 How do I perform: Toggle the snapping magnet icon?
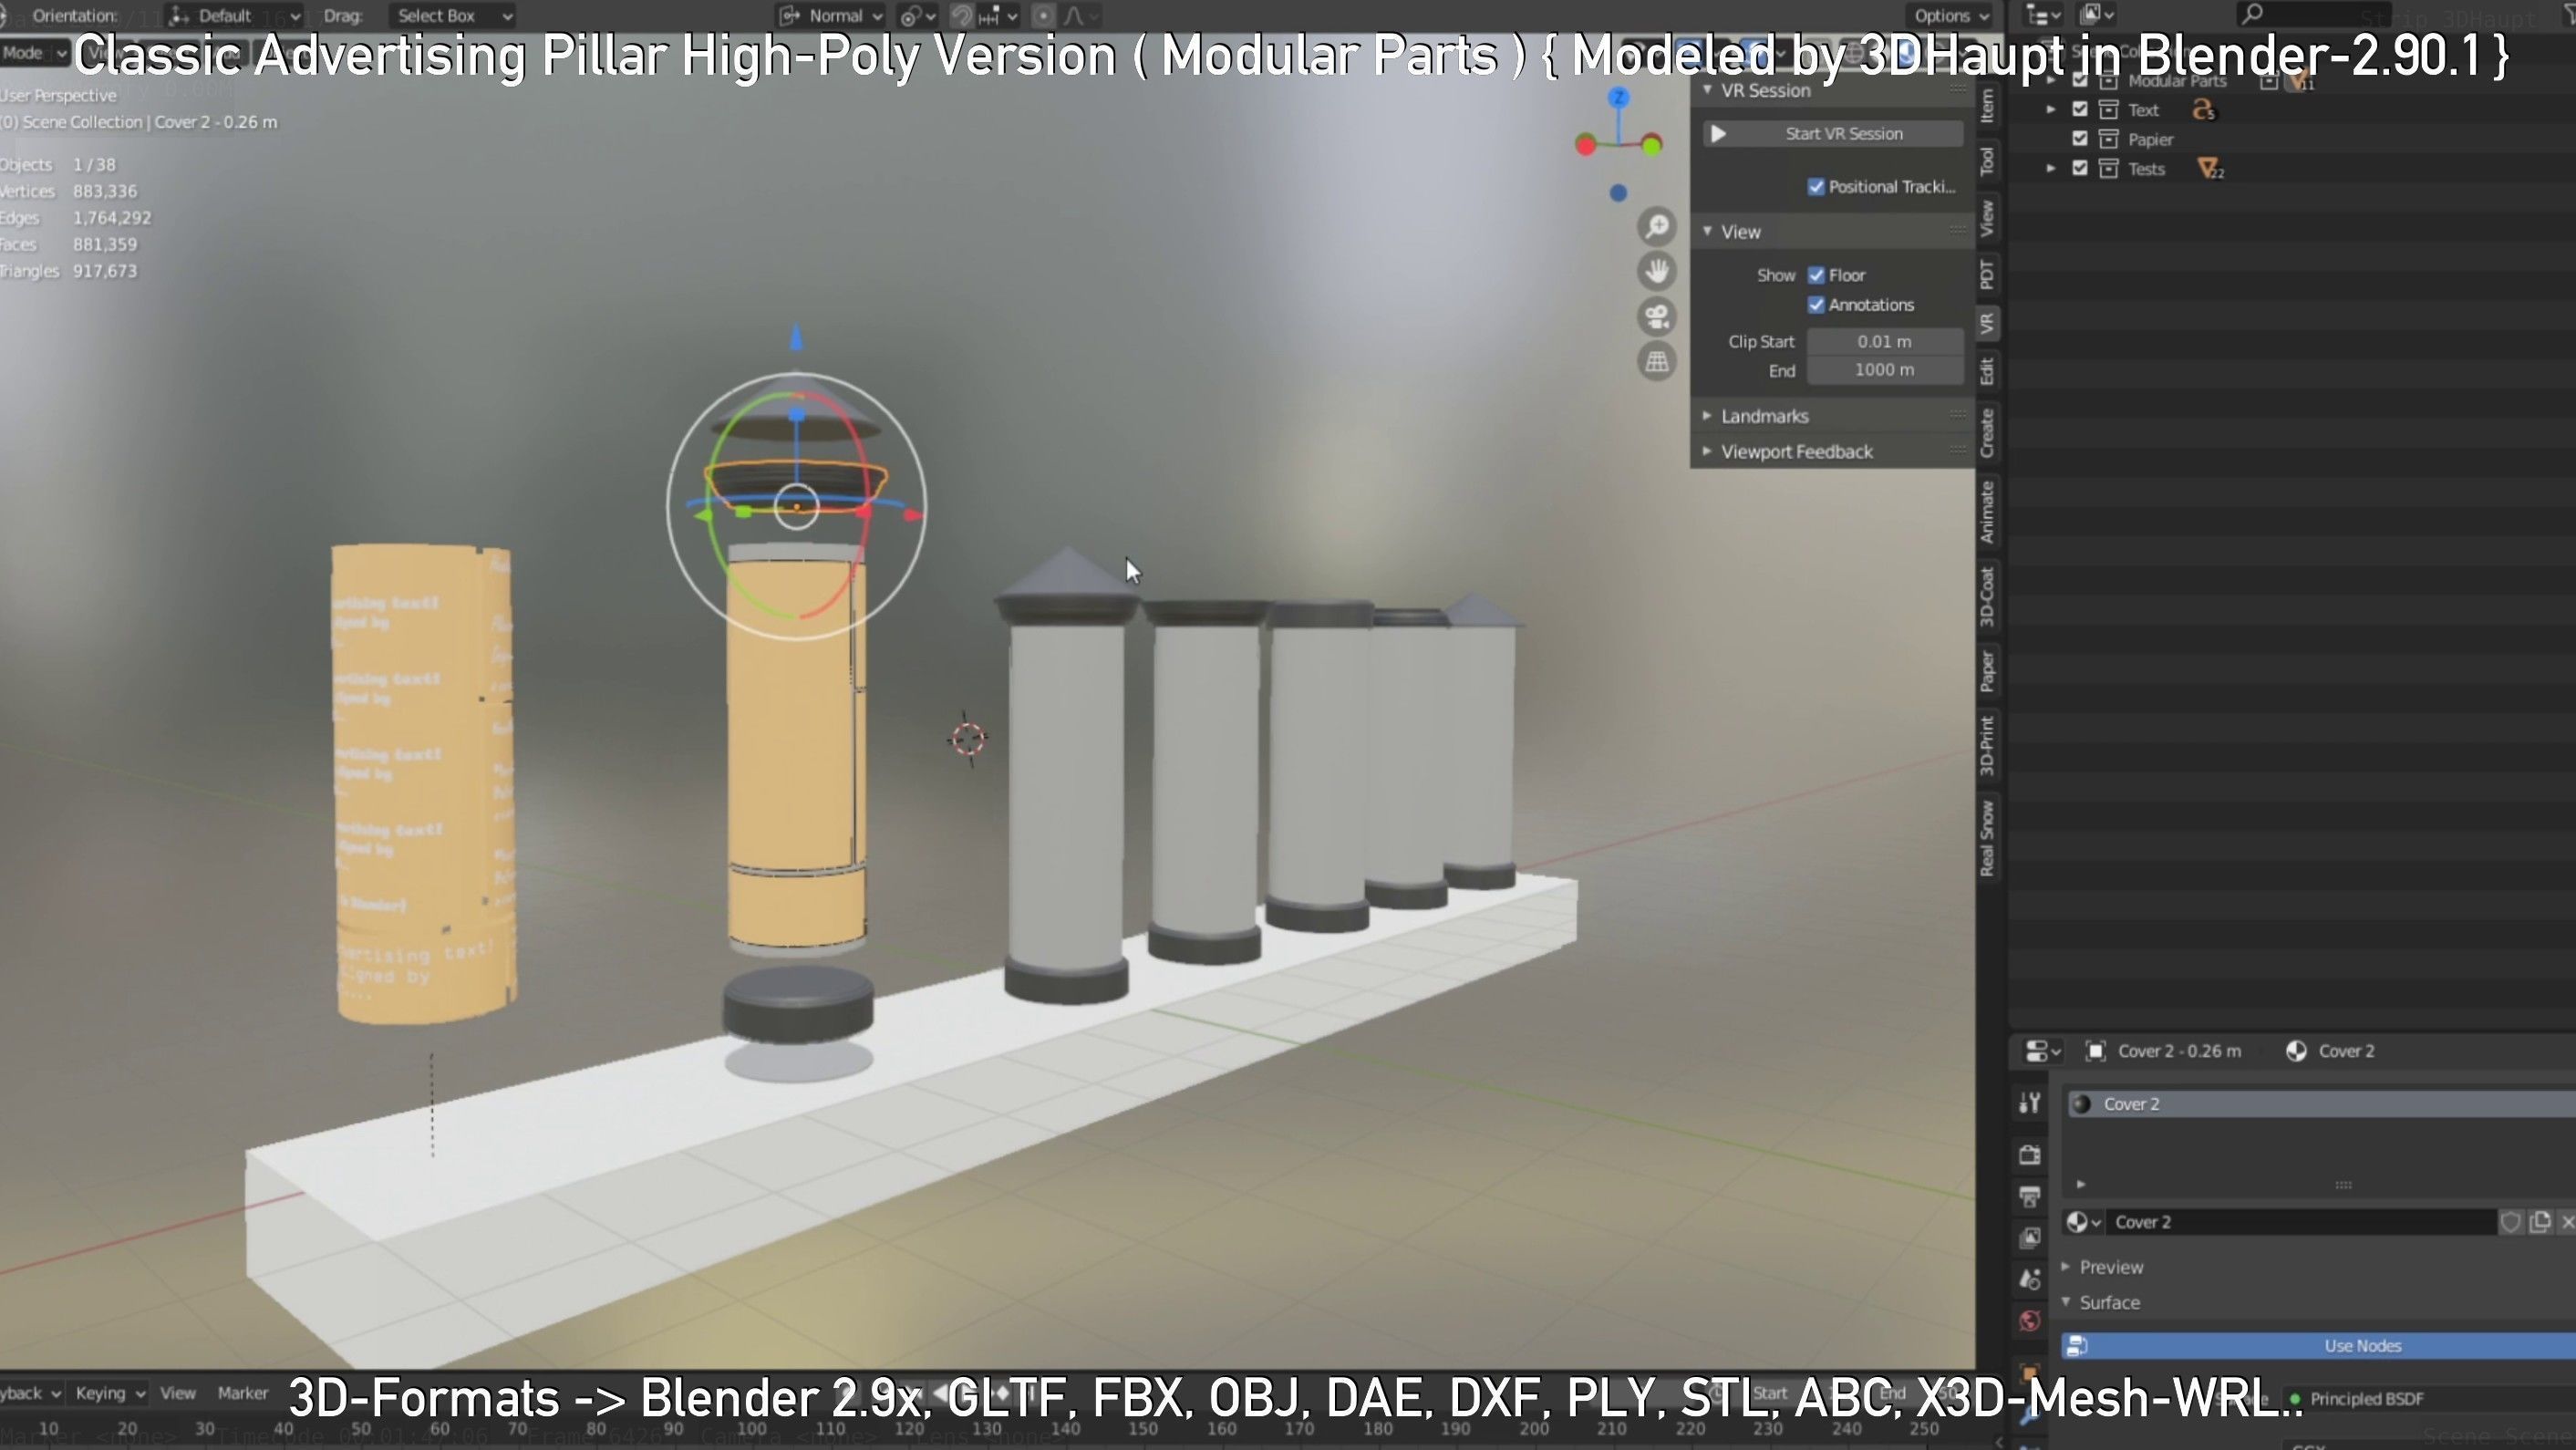pyautogui.click(x=961, y=16)
